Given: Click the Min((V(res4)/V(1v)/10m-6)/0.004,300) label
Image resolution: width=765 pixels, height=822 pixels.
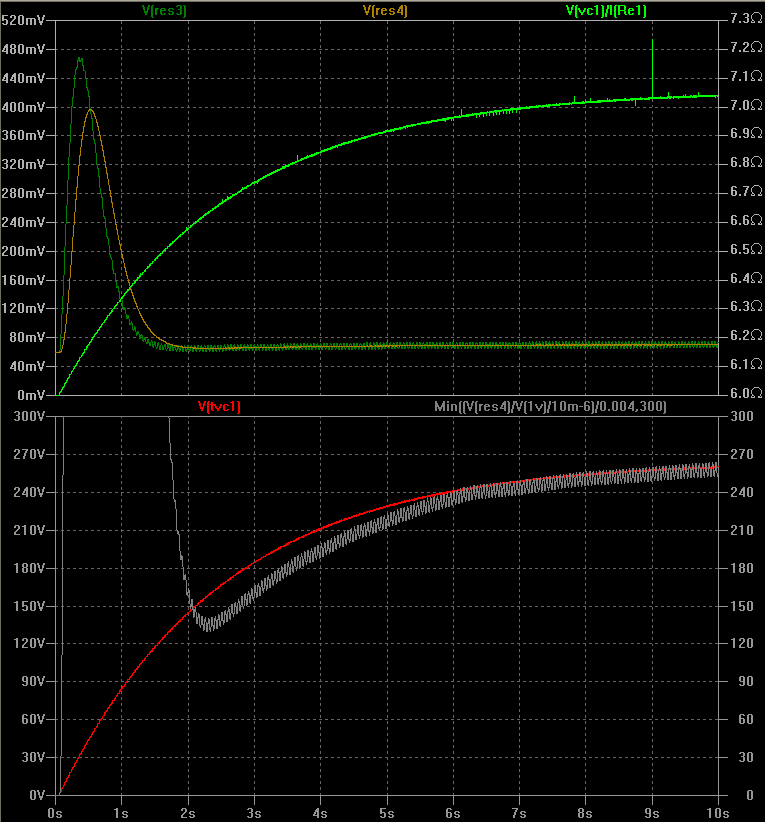Looking at the screenshot, I should (550, 406).
